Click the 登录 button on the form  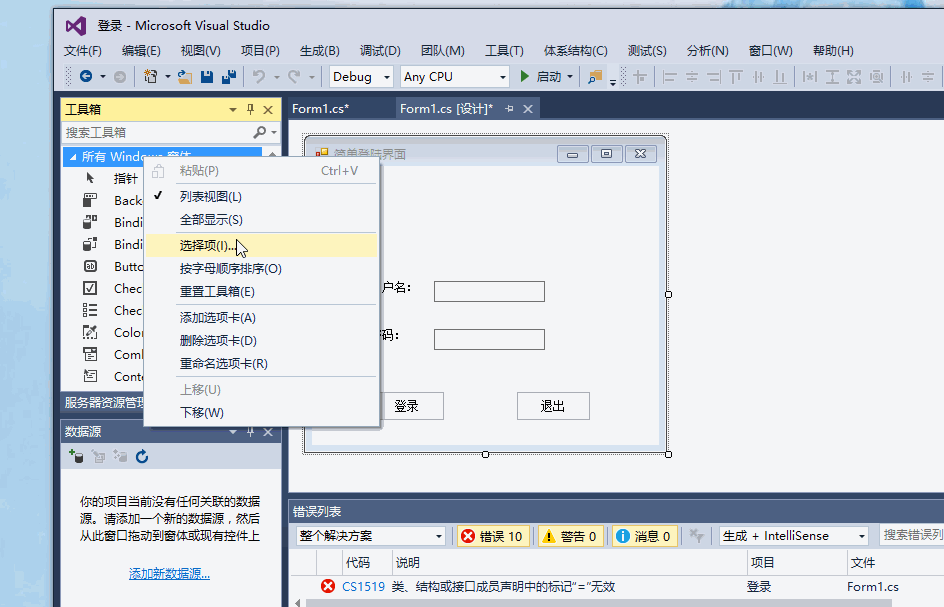point(412,406)
